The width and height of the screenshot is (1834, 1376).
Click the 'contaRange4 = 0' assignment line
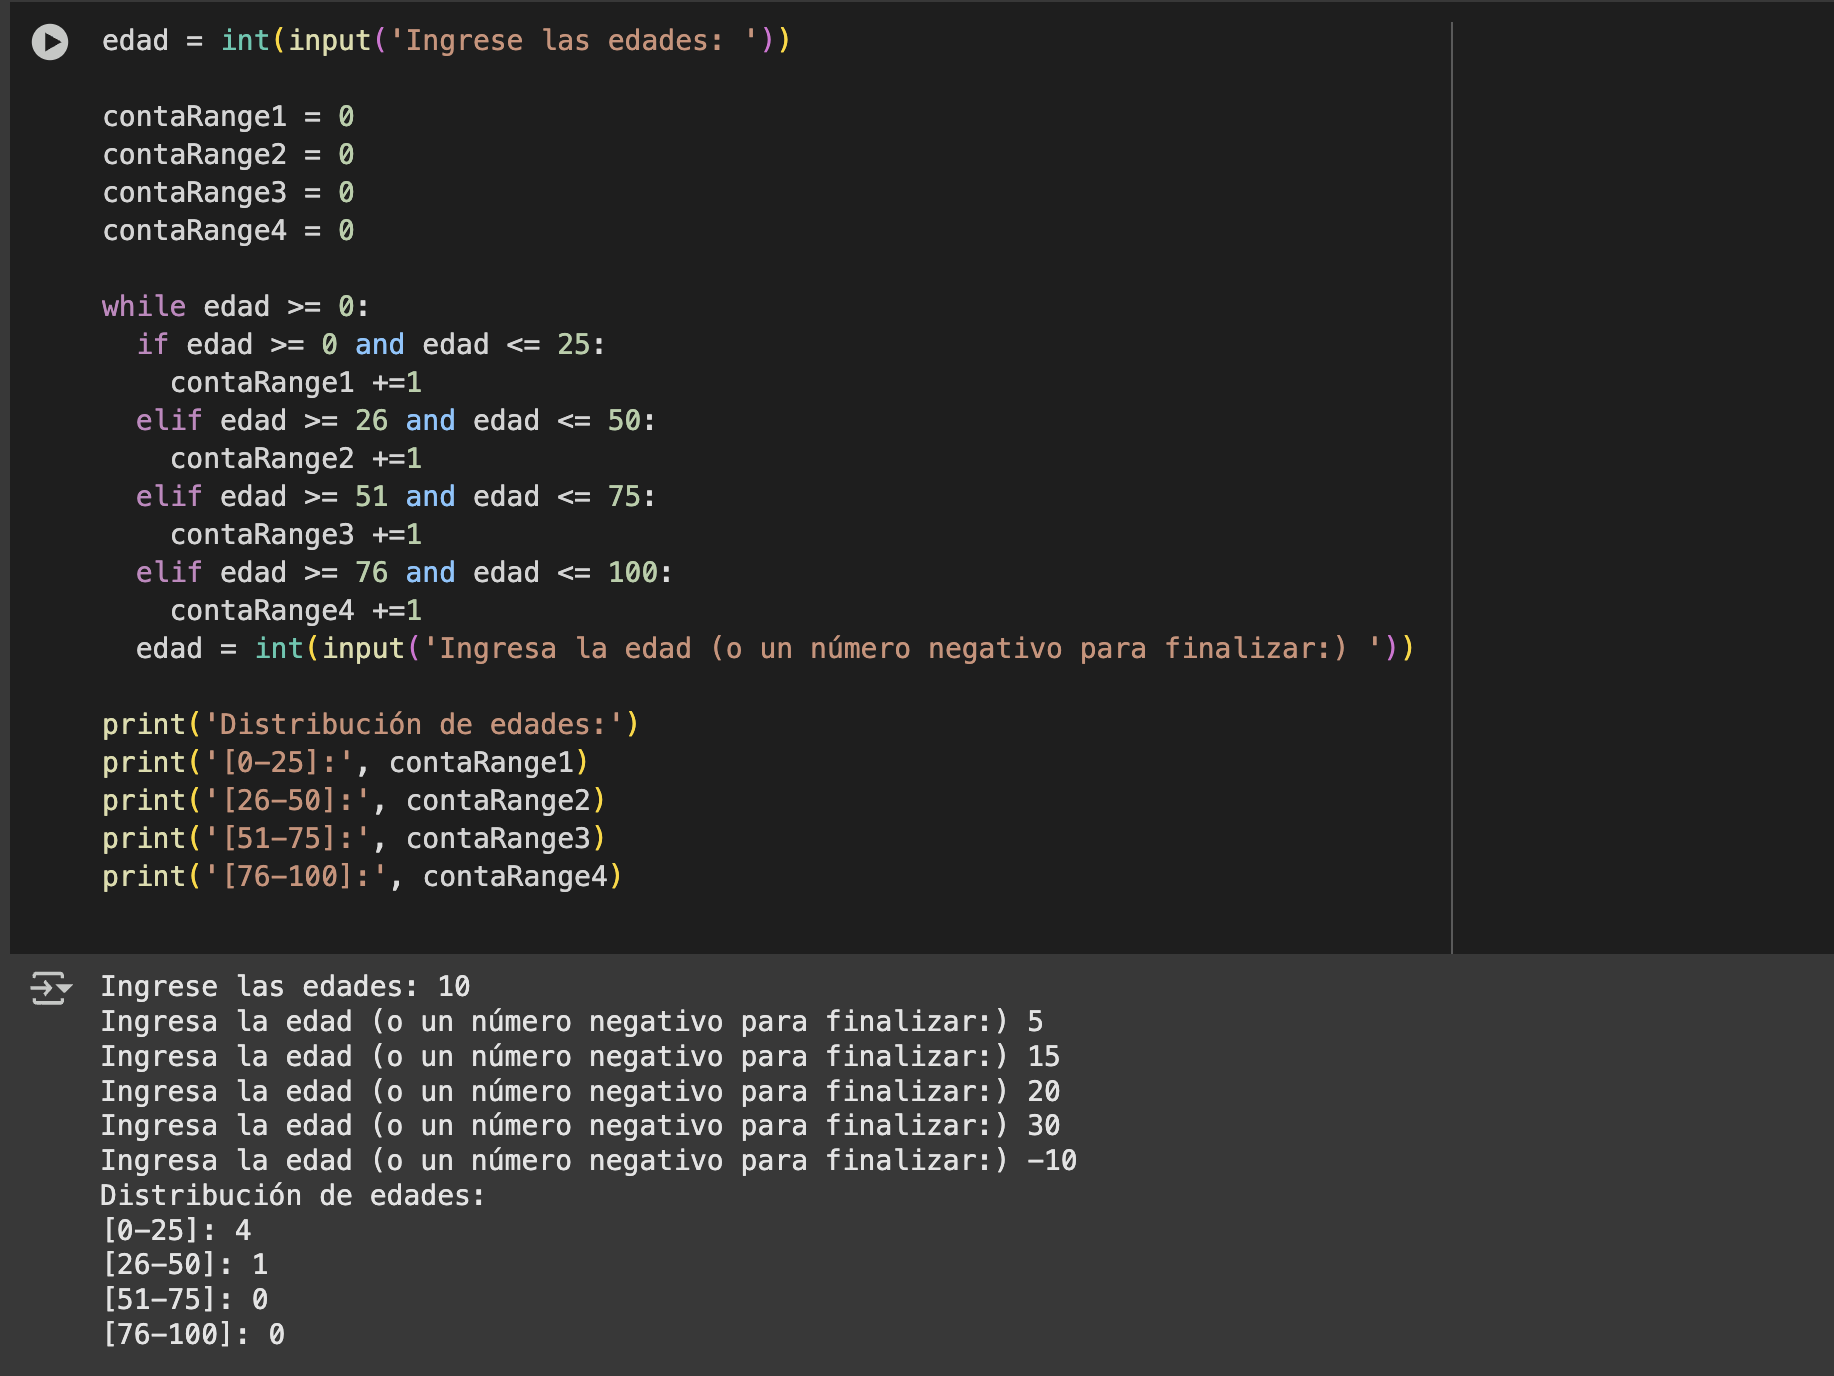click(x=228, y=231)
